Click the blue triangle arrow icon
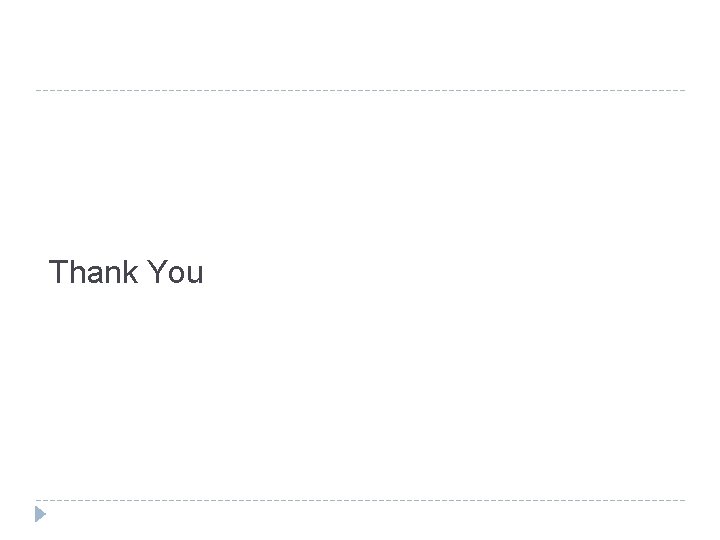Screen dimensions: 720x540 click(40, 515)
